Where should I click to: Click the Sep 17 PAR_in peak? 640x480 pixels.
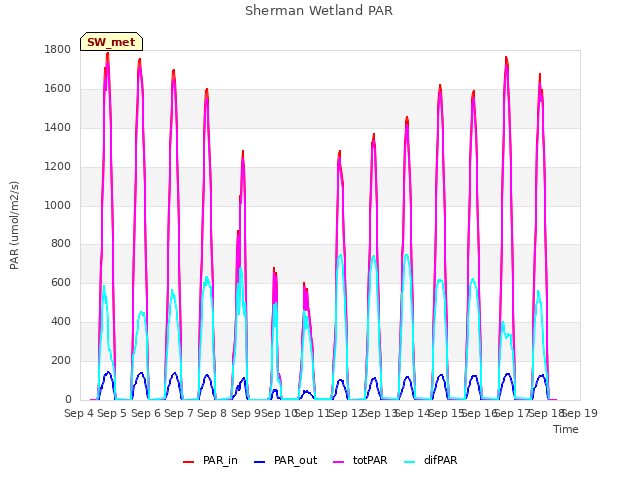pyautogui.click(x=506, y=58)
